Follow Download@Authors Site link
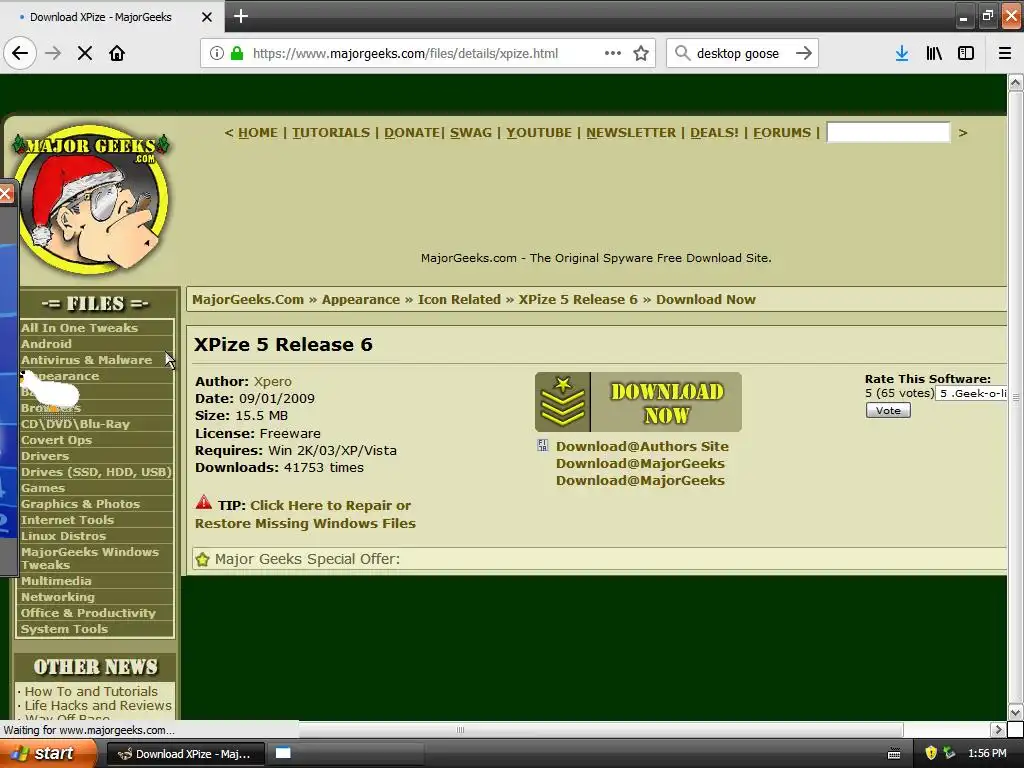Viewport: 1024px width, 768px height. (642, 446)
